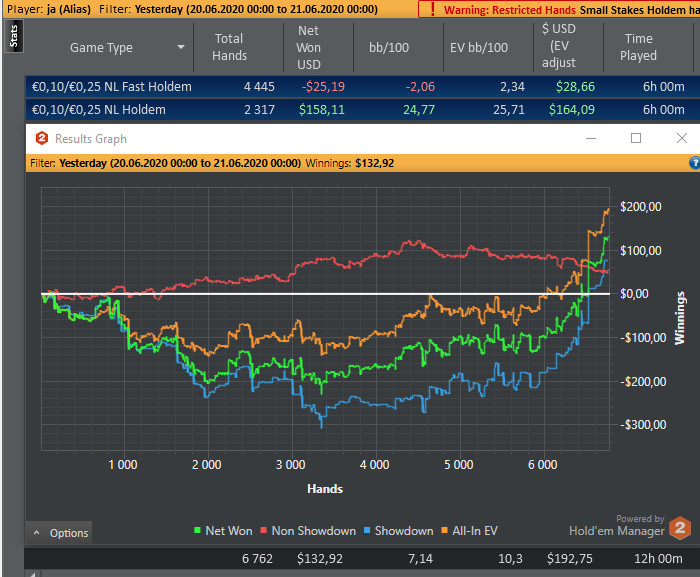Click the red warning exclamation icon
Viewport: 700px width, 577px height.
click(x=432, y=9)
